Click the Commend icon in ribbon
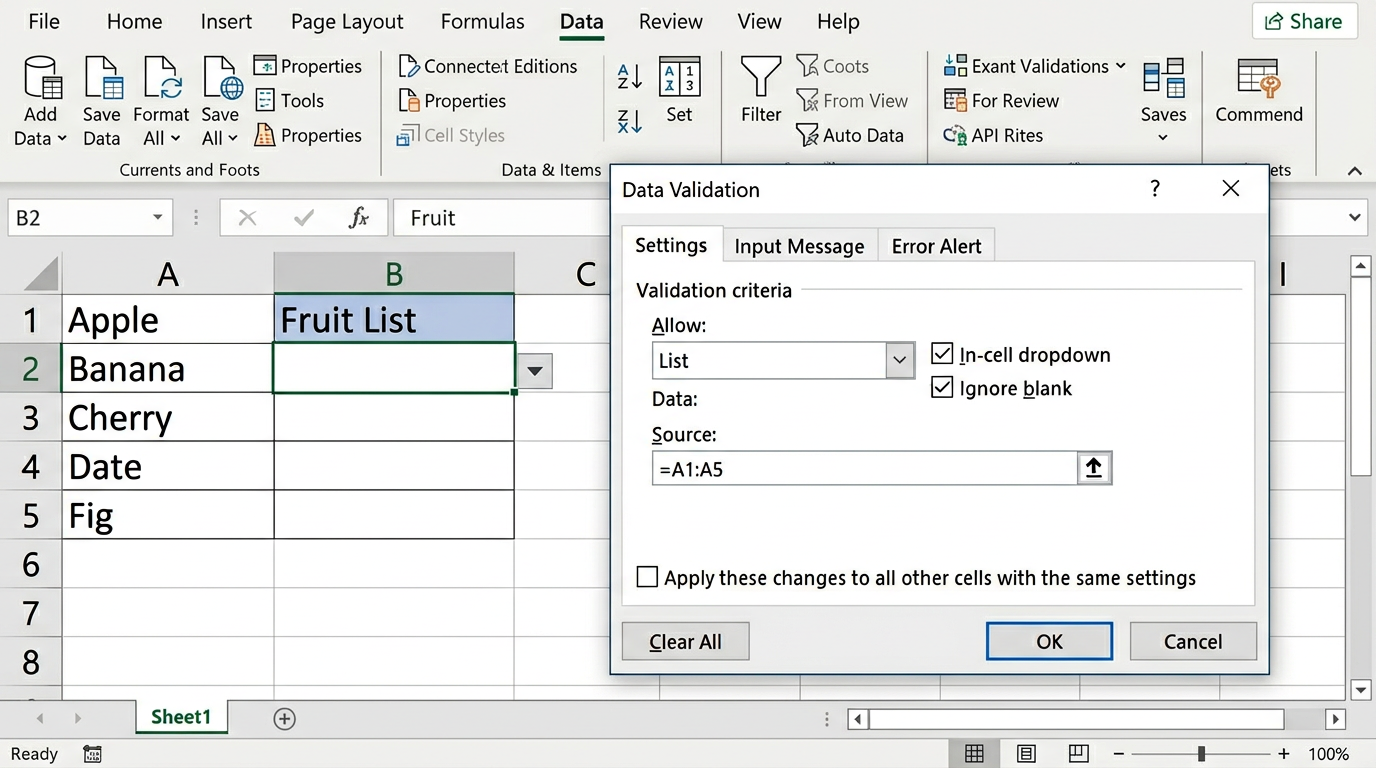 tap(1258, 78)
